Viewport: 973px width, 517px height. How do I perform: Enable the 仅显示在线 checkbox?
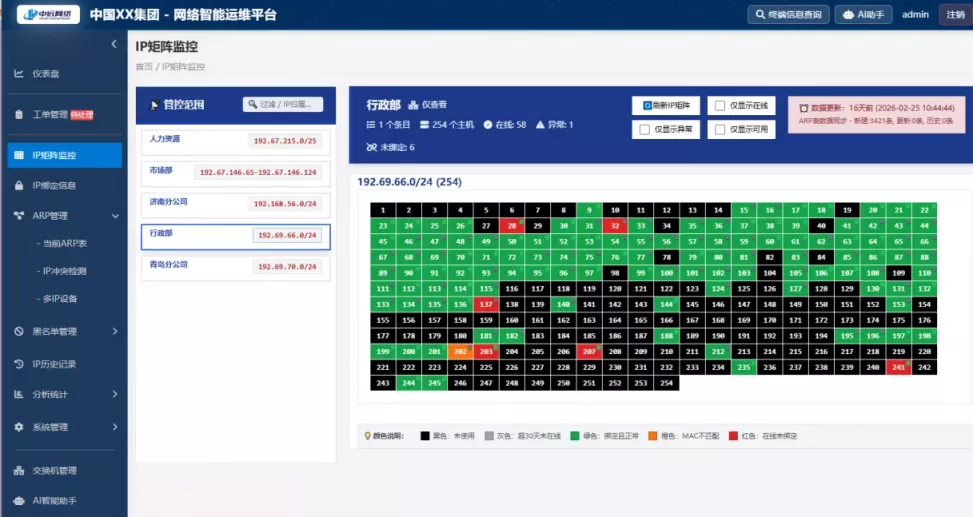(x=718, y=106)
